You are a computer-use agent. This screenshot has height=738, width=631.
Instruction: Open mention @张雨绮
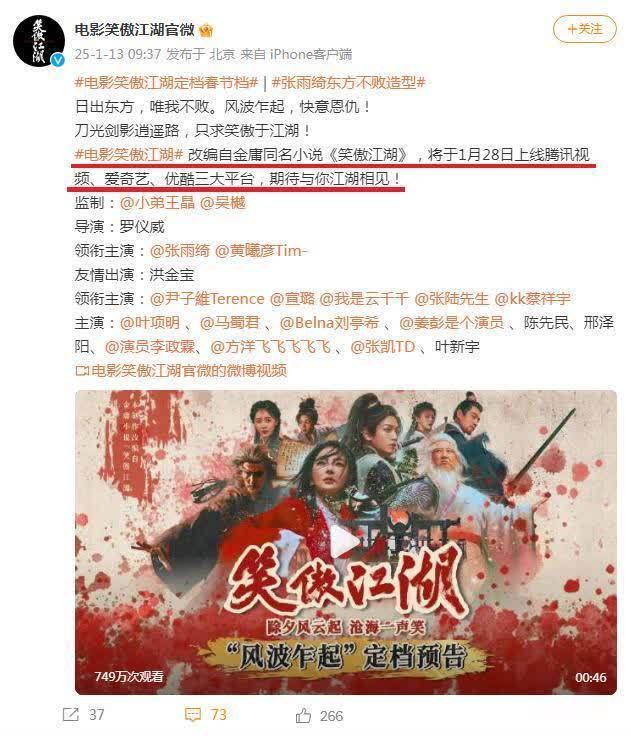click(179, 251)
